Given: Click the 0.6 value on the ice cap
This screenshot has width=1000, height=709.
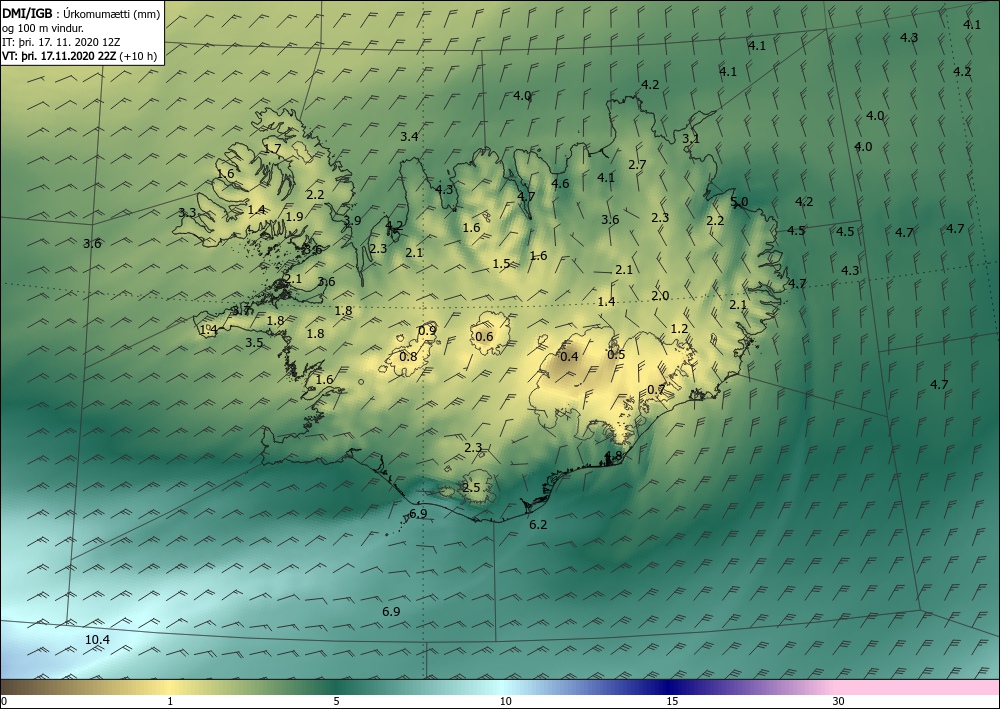Looking at the screenshot, I should coord(484,337).
